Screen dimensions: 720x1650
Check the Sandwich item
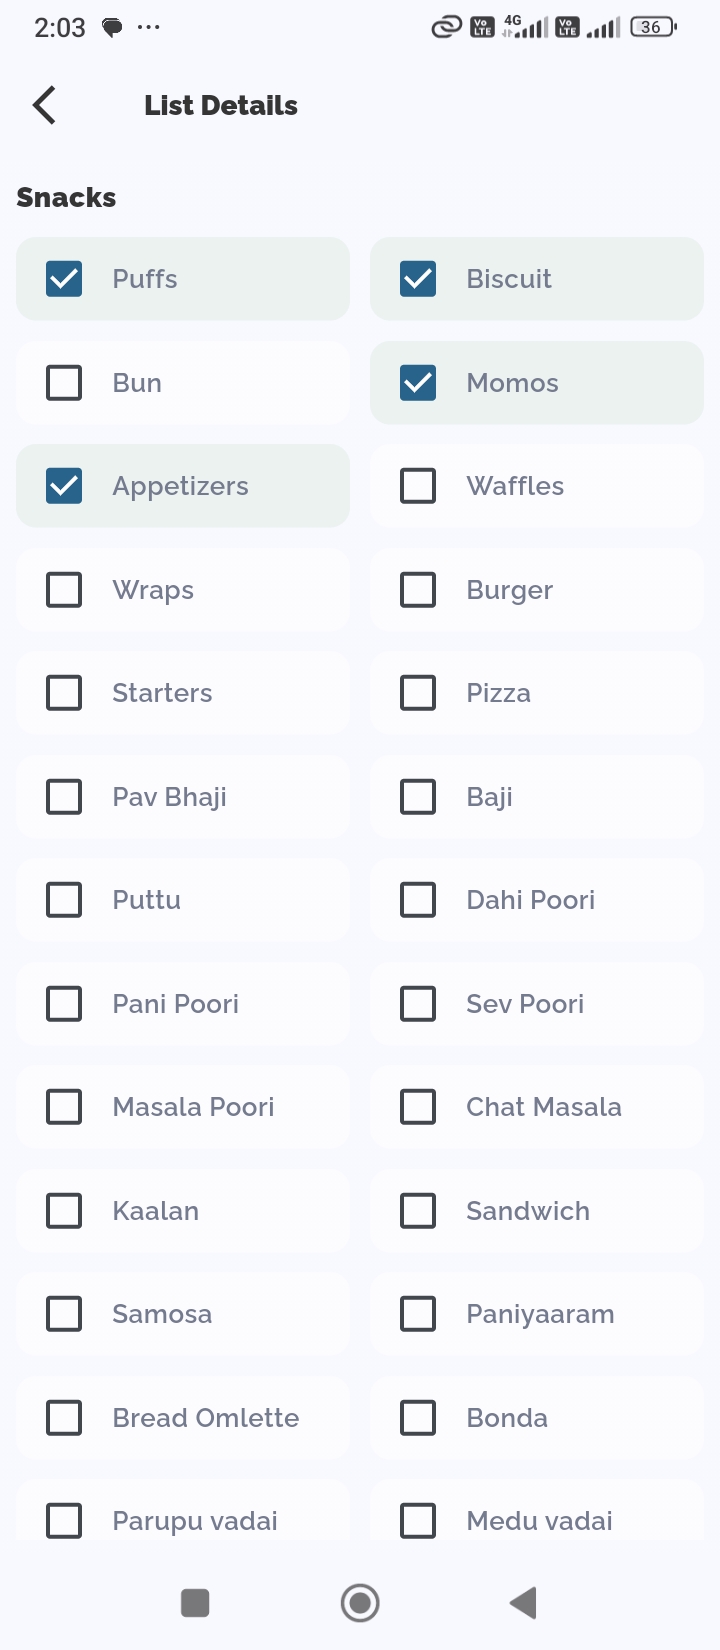418,1211
